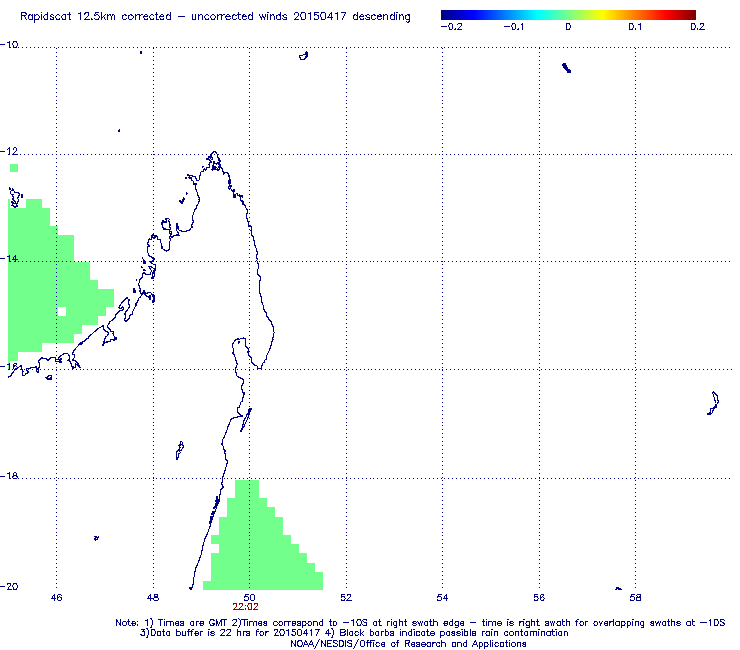
Task: Click the 50 longitude axis label
Action: pos(249,598)
